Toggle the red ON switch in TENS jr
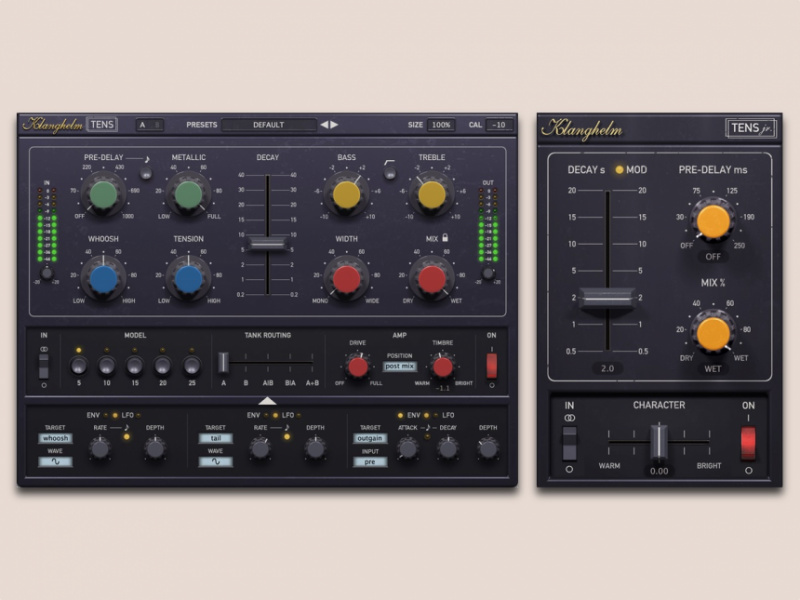The image size is (800, 600). 748,443
